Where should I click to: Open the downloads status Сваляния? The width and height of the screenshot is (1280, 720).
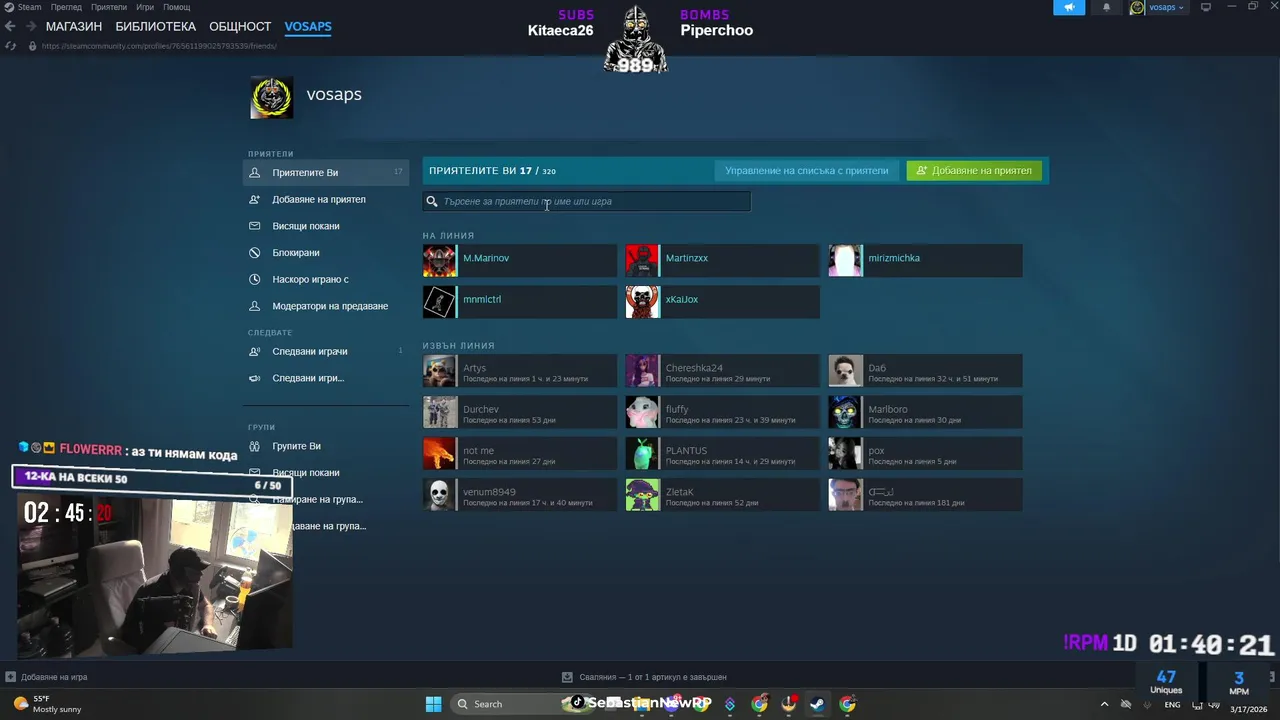(x=644, y=677)
